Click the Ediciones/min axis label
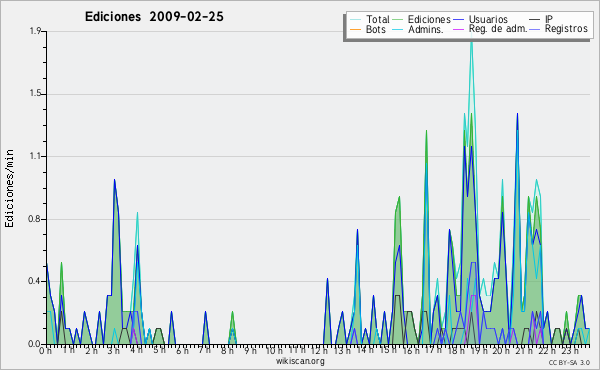The height and width of the screenshot is (370, 600). coord(9,188)
